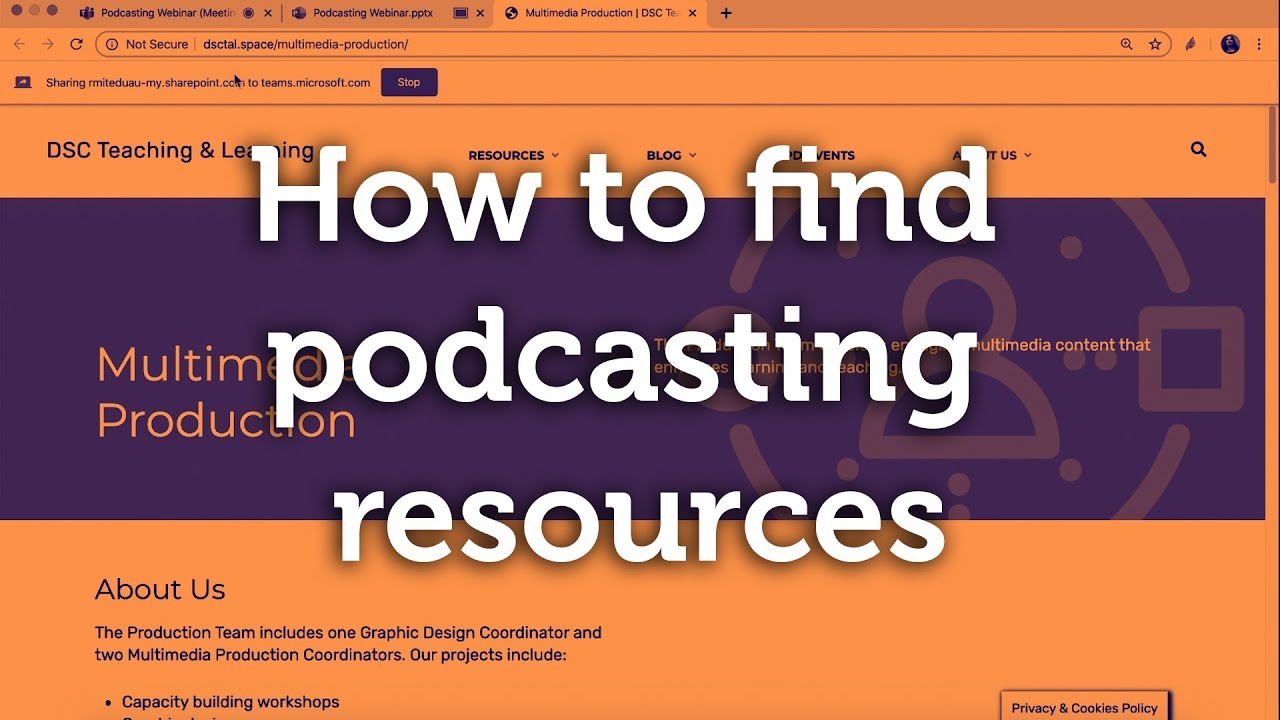Expand the BLOG menu
The image size is (1280, 720).
[x=671, y=155]
